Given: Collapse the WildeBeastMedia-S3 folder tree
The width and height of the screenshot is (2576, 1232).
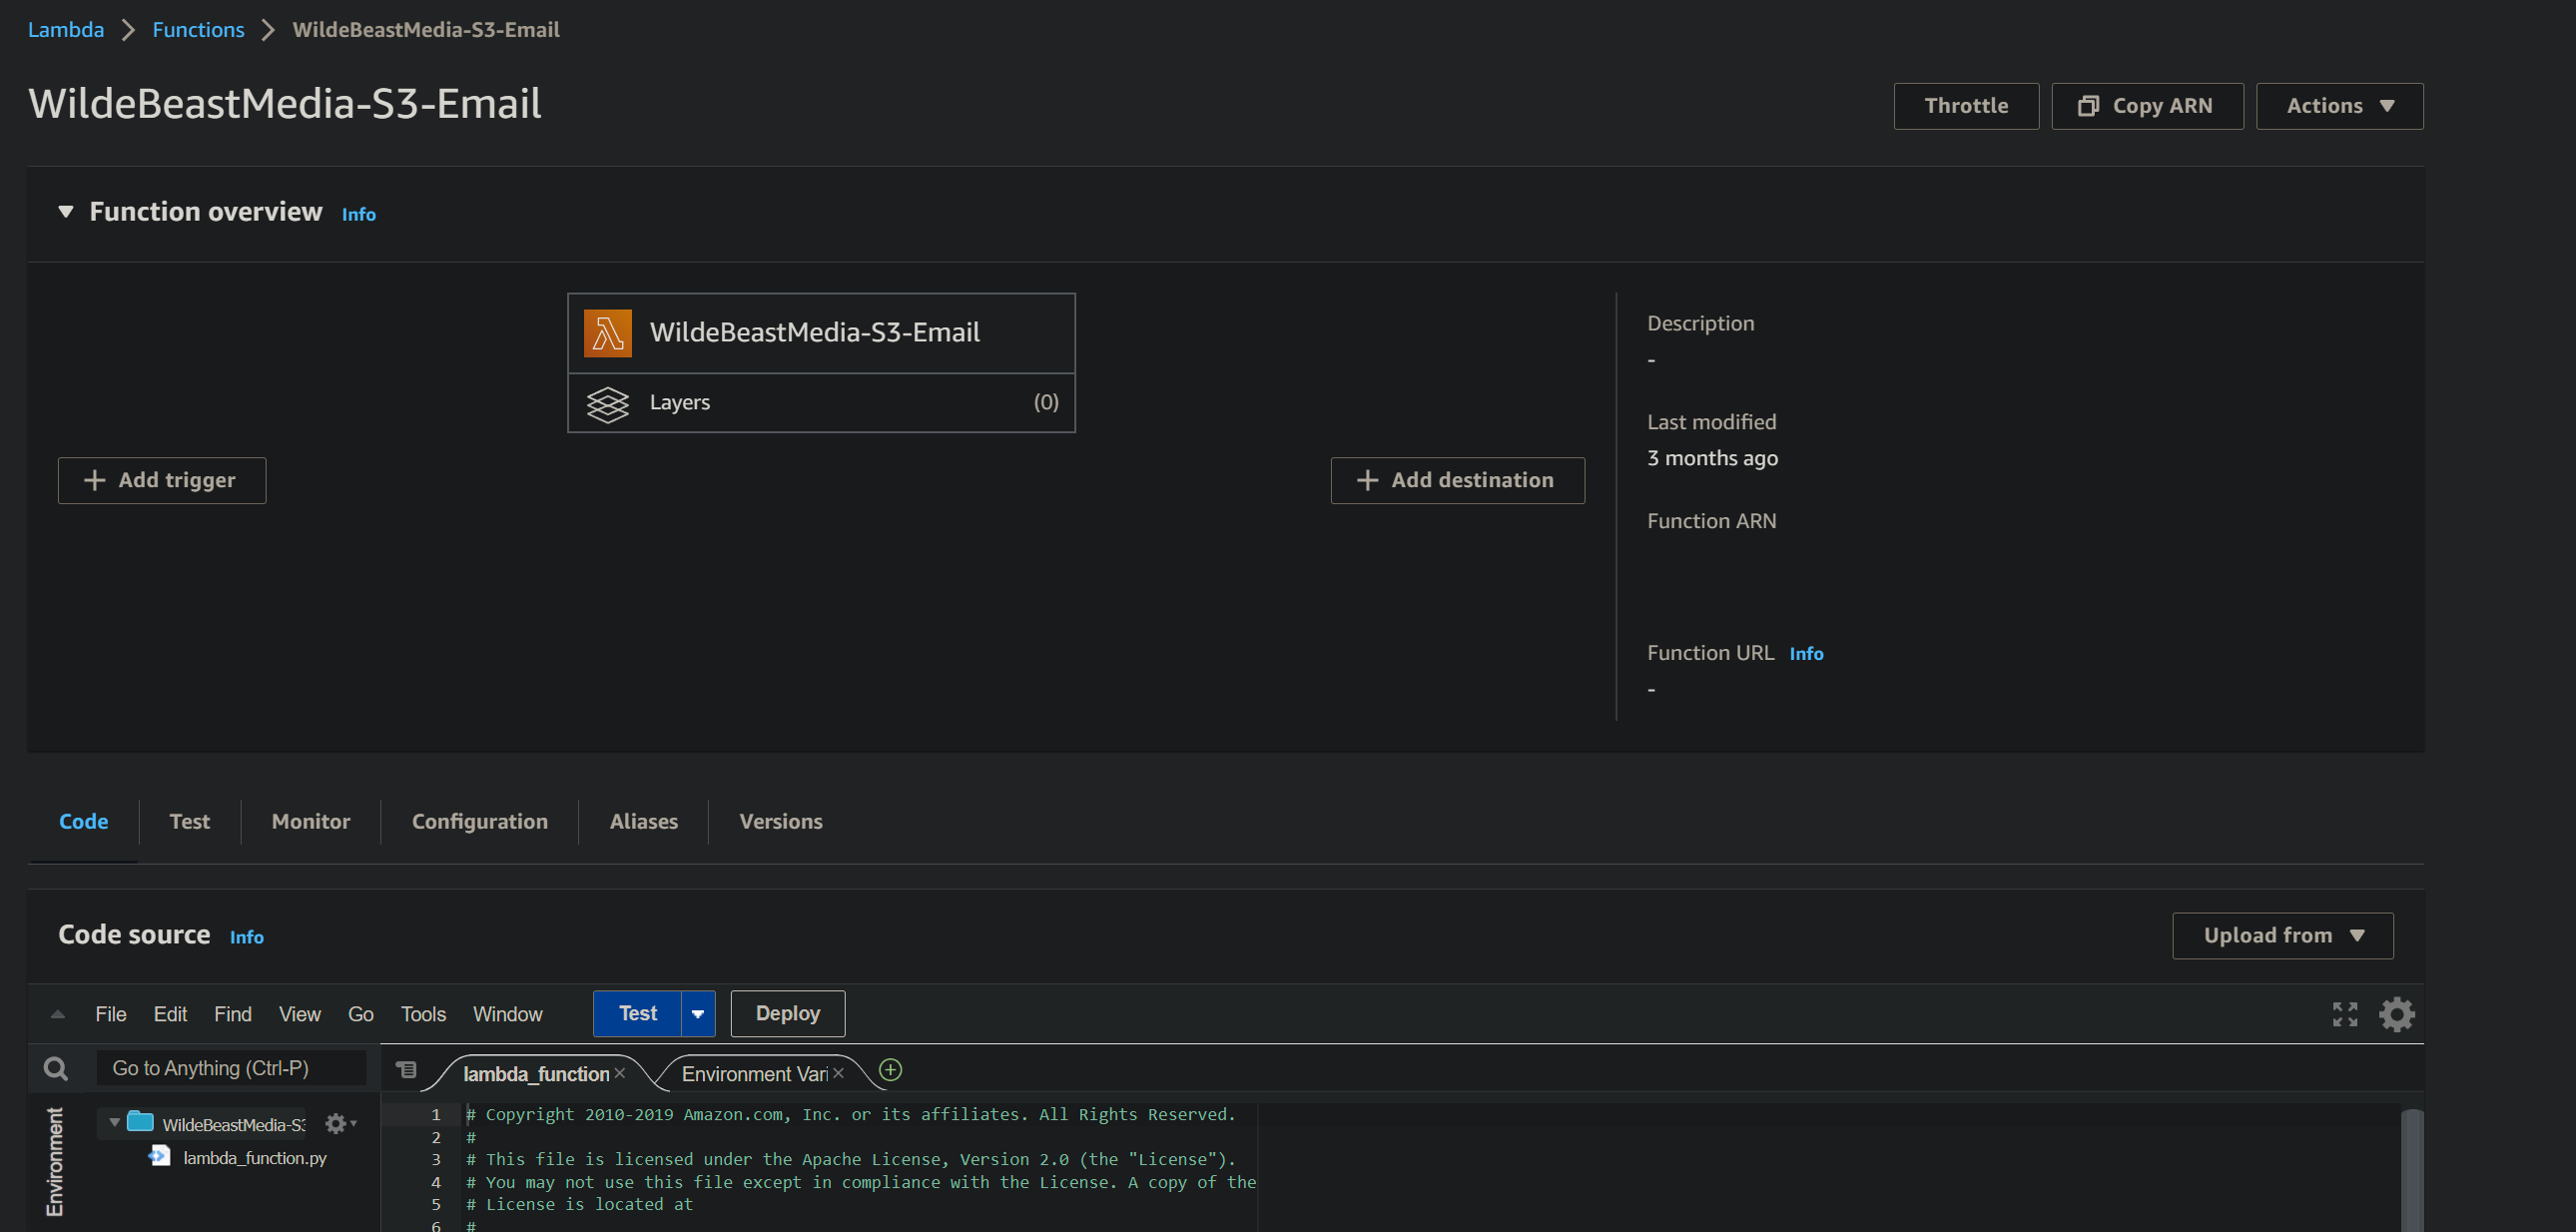Looking at the screenshot, I should pos(115,1123).
